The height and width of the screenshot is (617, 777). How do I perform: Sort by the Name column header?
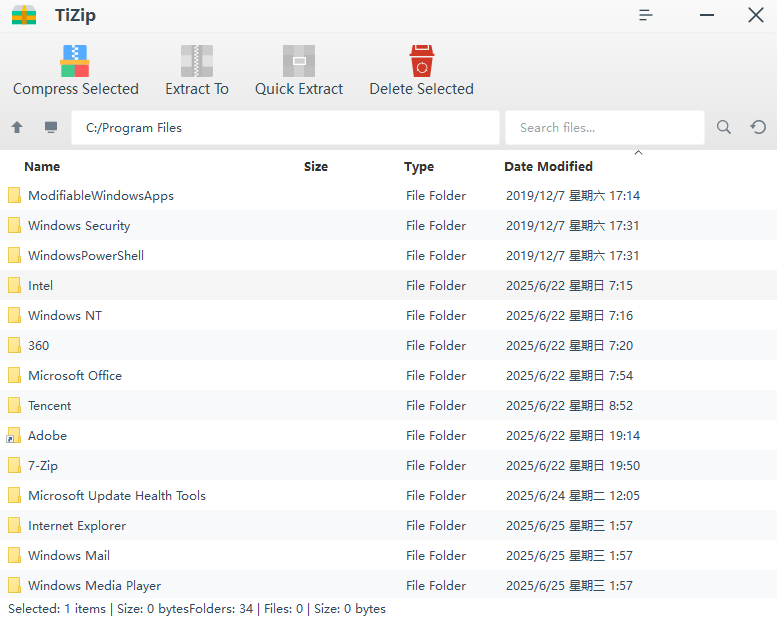[42, 167]
